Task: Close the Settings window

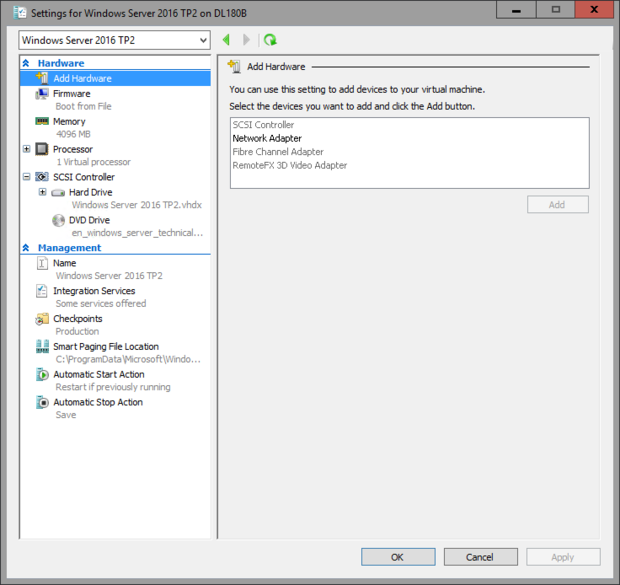Action: [x=594, y=10]
